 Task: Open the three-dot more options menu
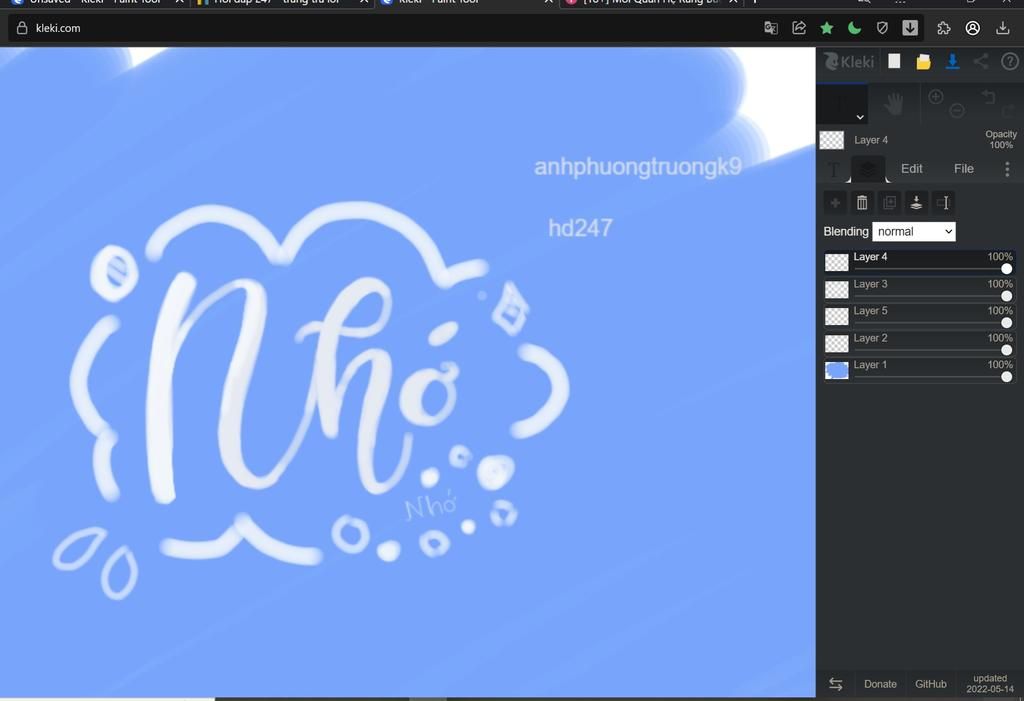[x=1007, y=169]
